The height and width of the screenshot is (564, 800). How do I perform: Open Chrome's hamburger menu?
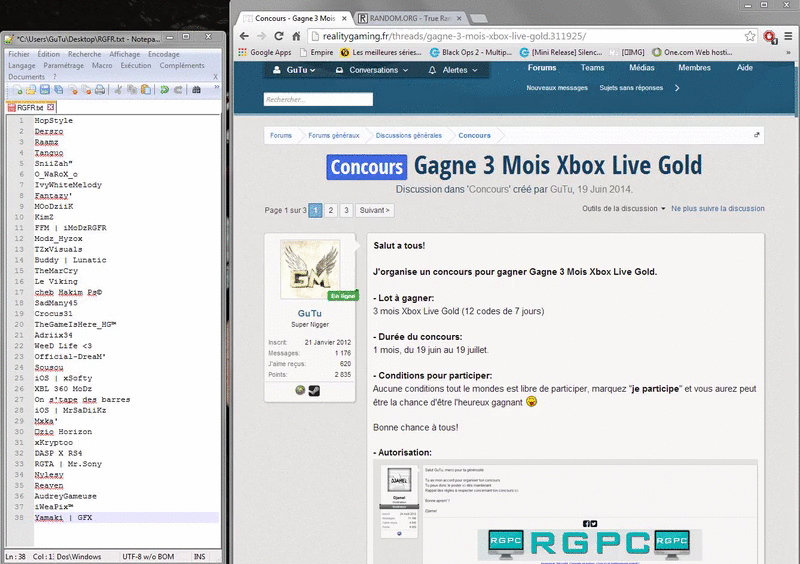[788, 36]
